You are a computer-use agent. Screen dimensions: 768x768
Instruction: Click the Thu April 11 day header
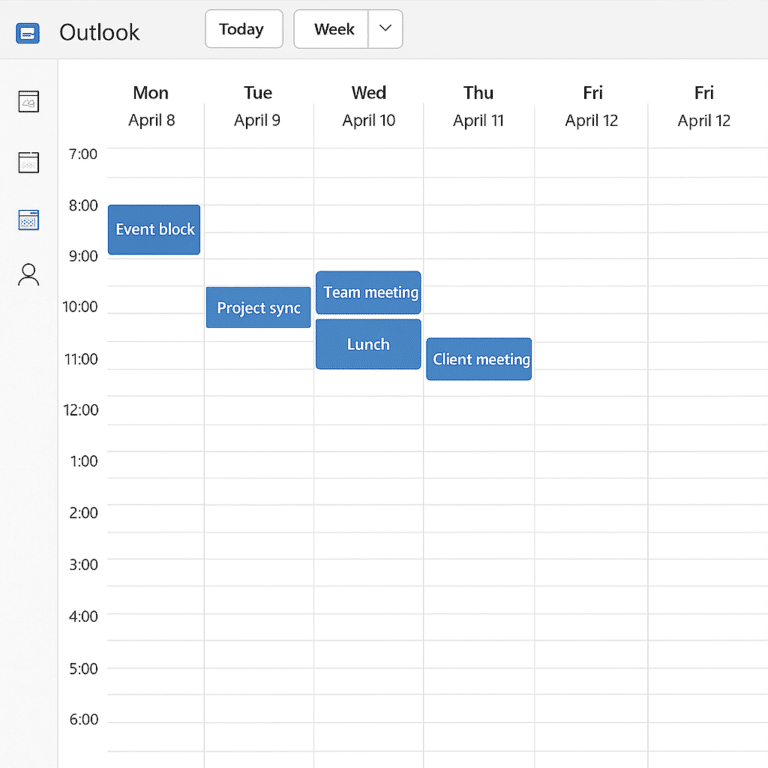click(478, 106)
